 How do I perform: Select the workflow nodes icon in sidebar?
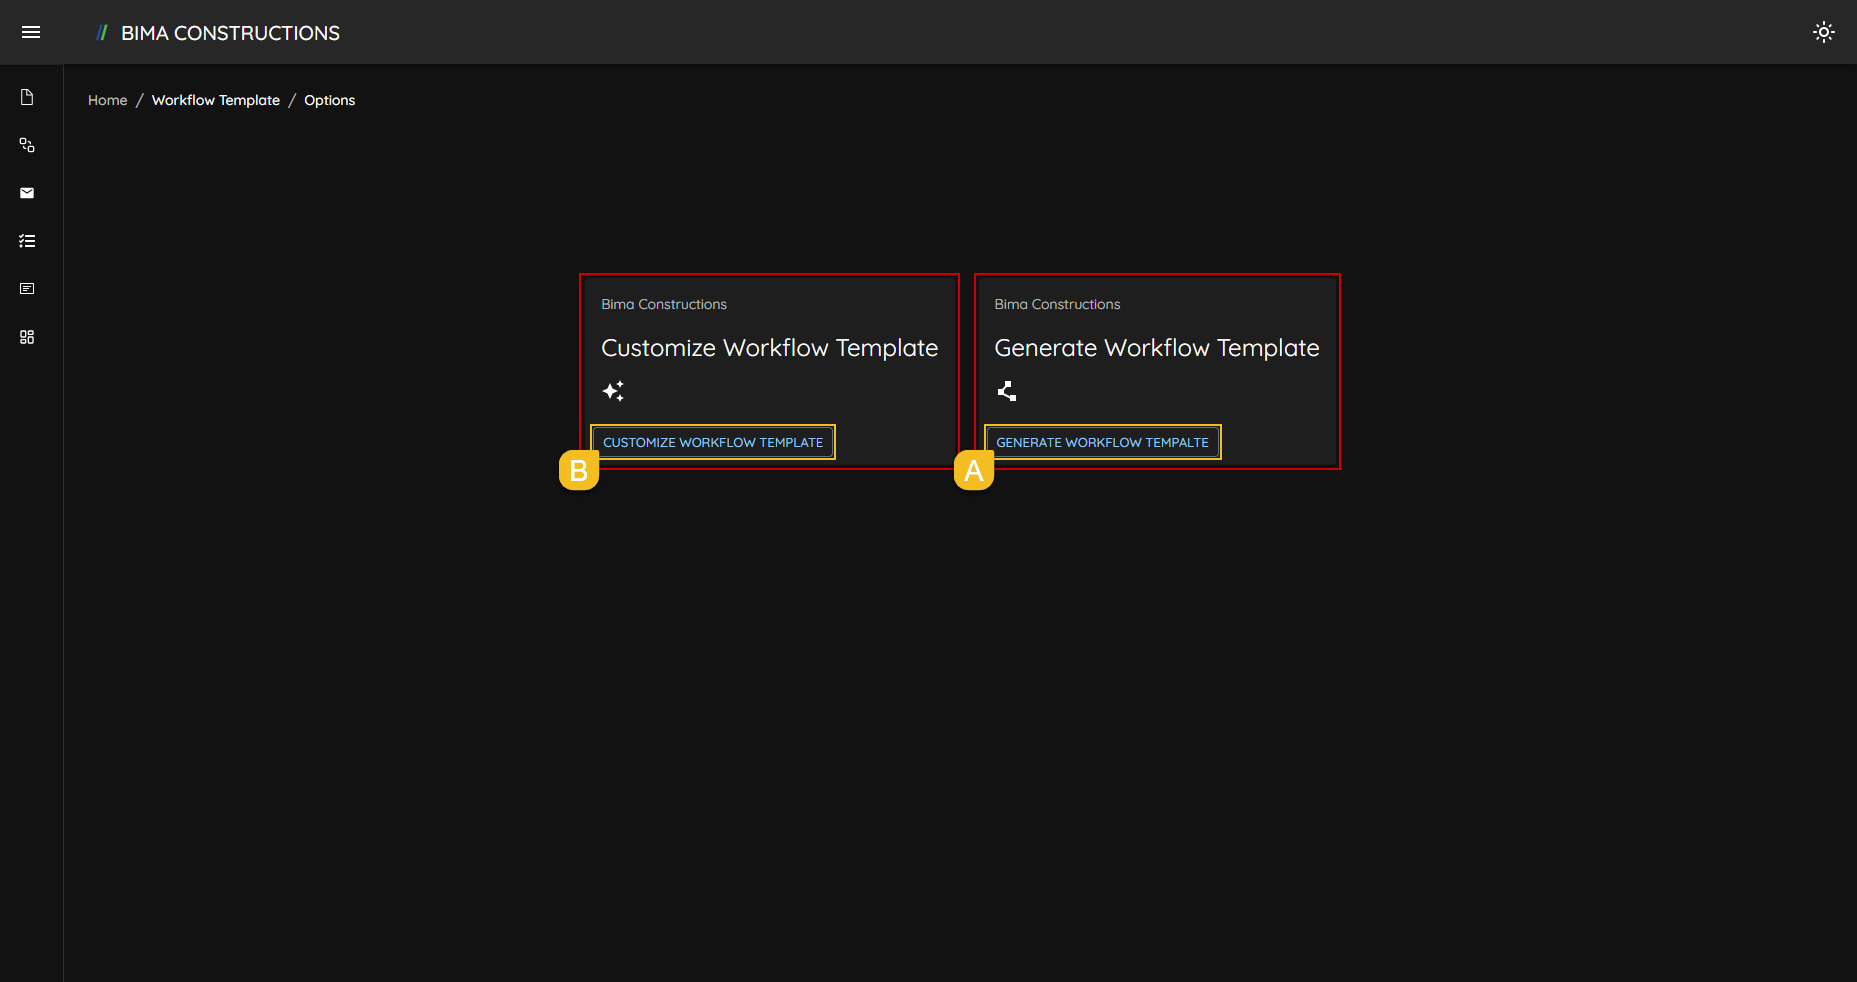(x=27, y=145)
